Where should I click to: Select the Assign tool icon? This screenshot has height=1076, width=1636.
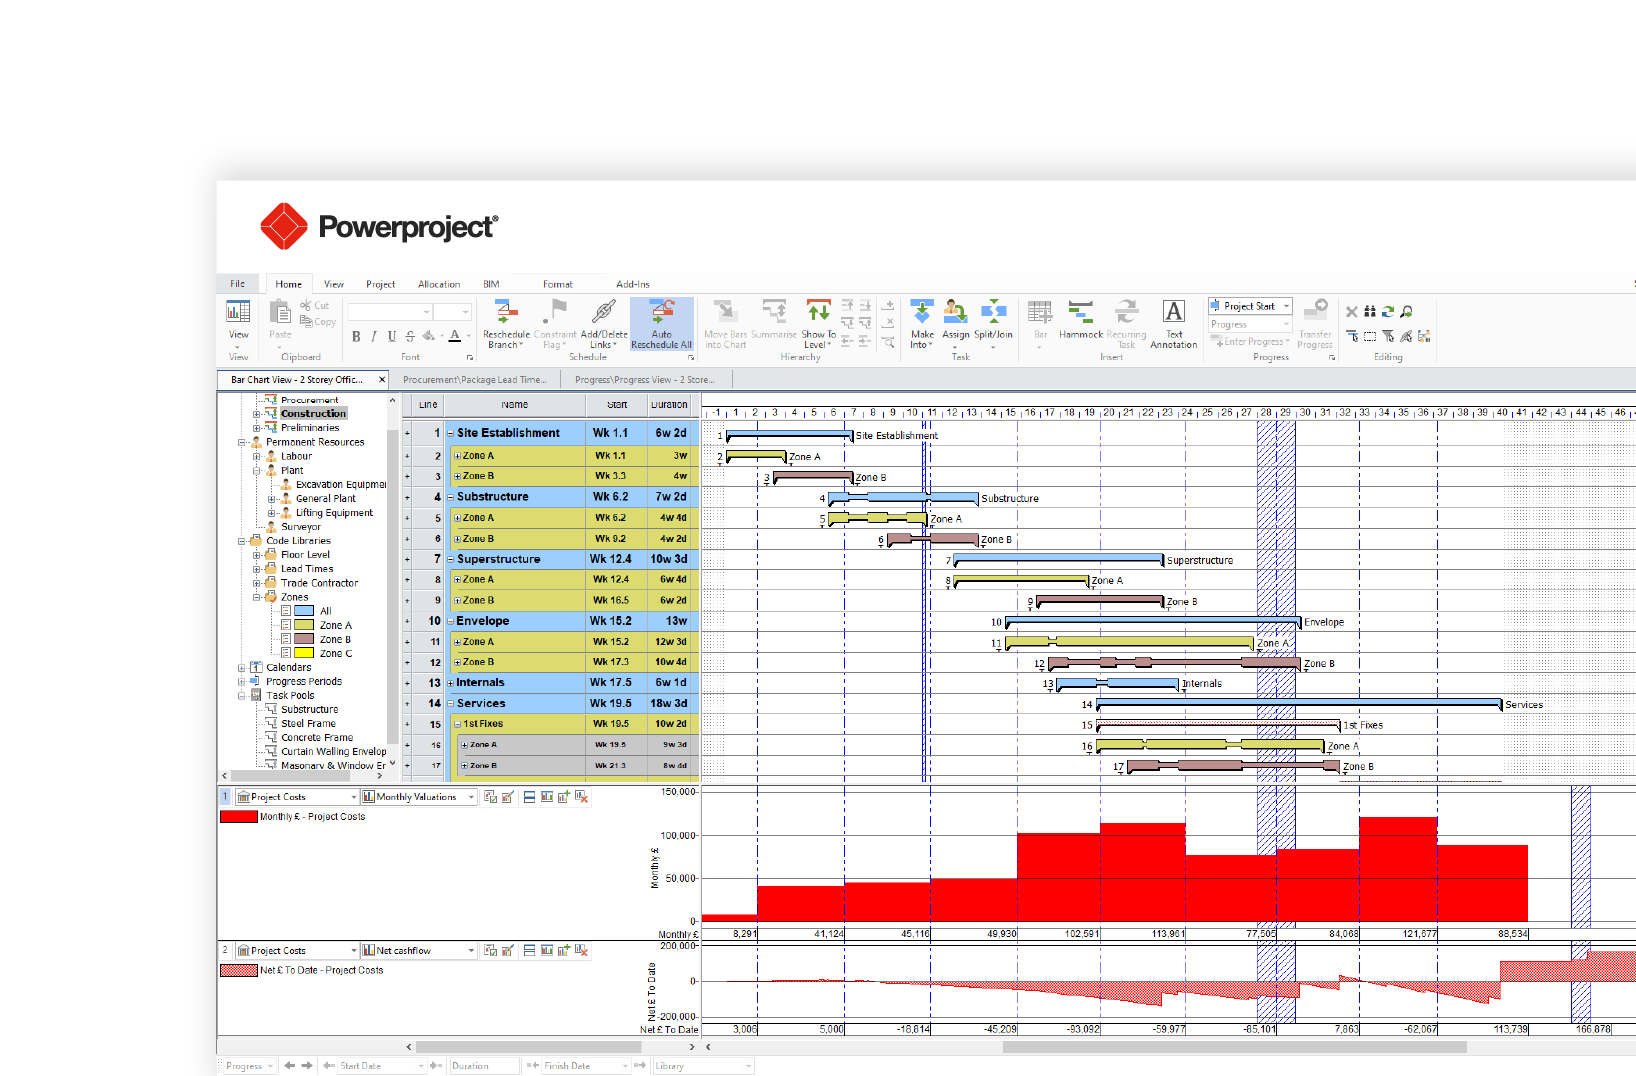(955, 312)
